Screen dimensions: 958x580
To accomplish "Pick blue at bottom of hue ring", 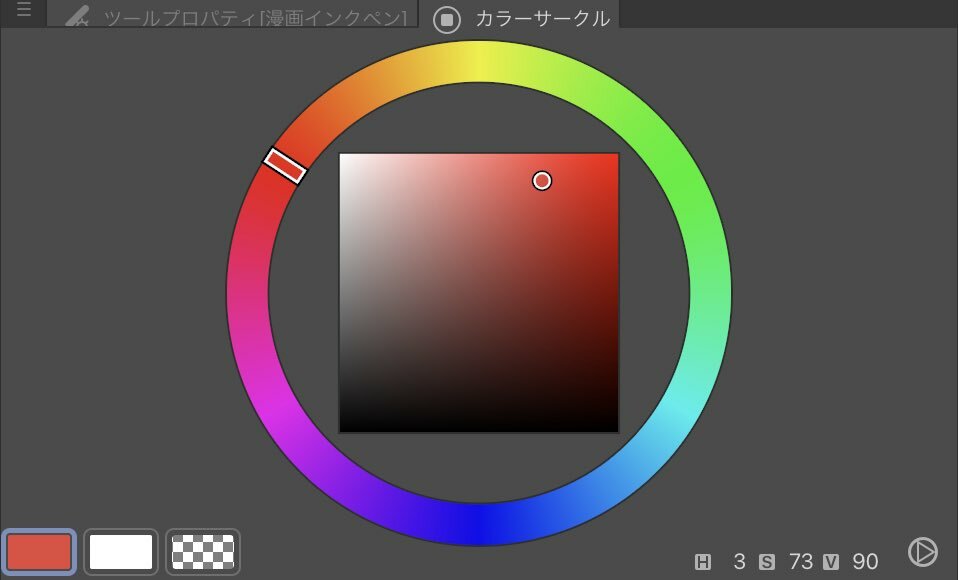I will pos(479,524).
